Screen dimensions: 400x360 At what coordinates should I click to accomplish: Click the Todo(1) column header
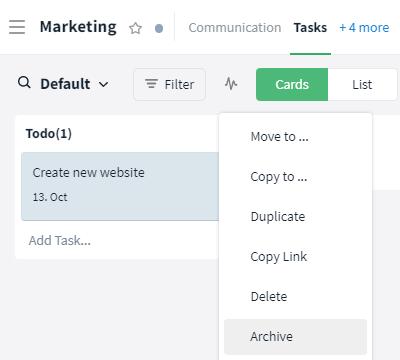click(x=49, y=134)
